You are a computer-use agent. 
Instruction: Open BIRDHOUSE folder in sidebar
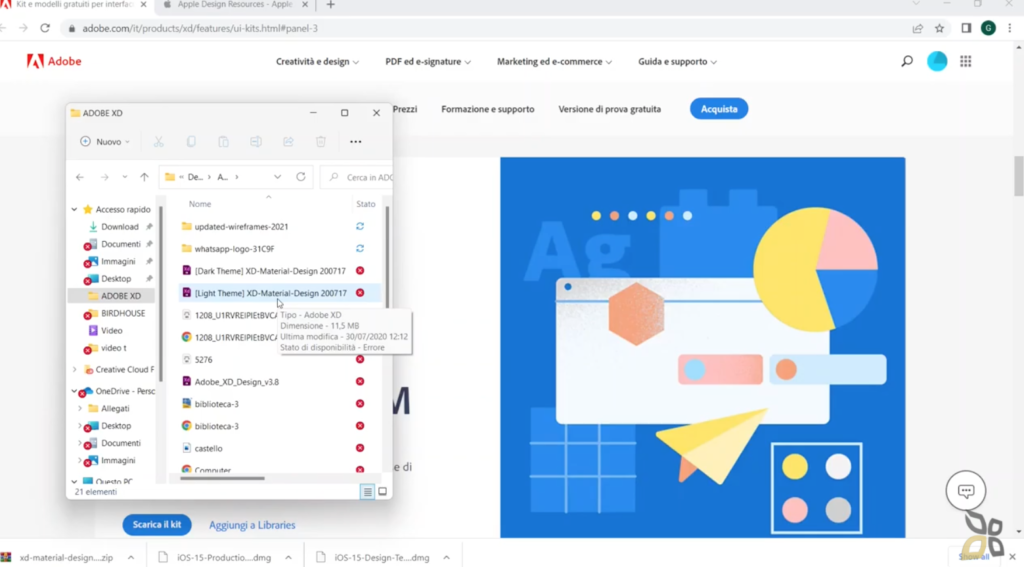[123, 314]
